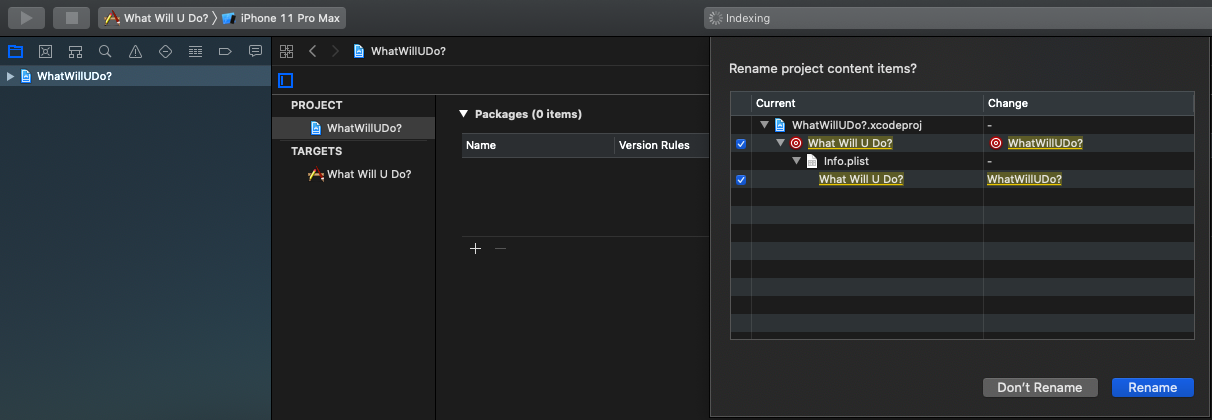Show the Project navigator folder icon
This screenshot has height=420, width=1212.
15,51
